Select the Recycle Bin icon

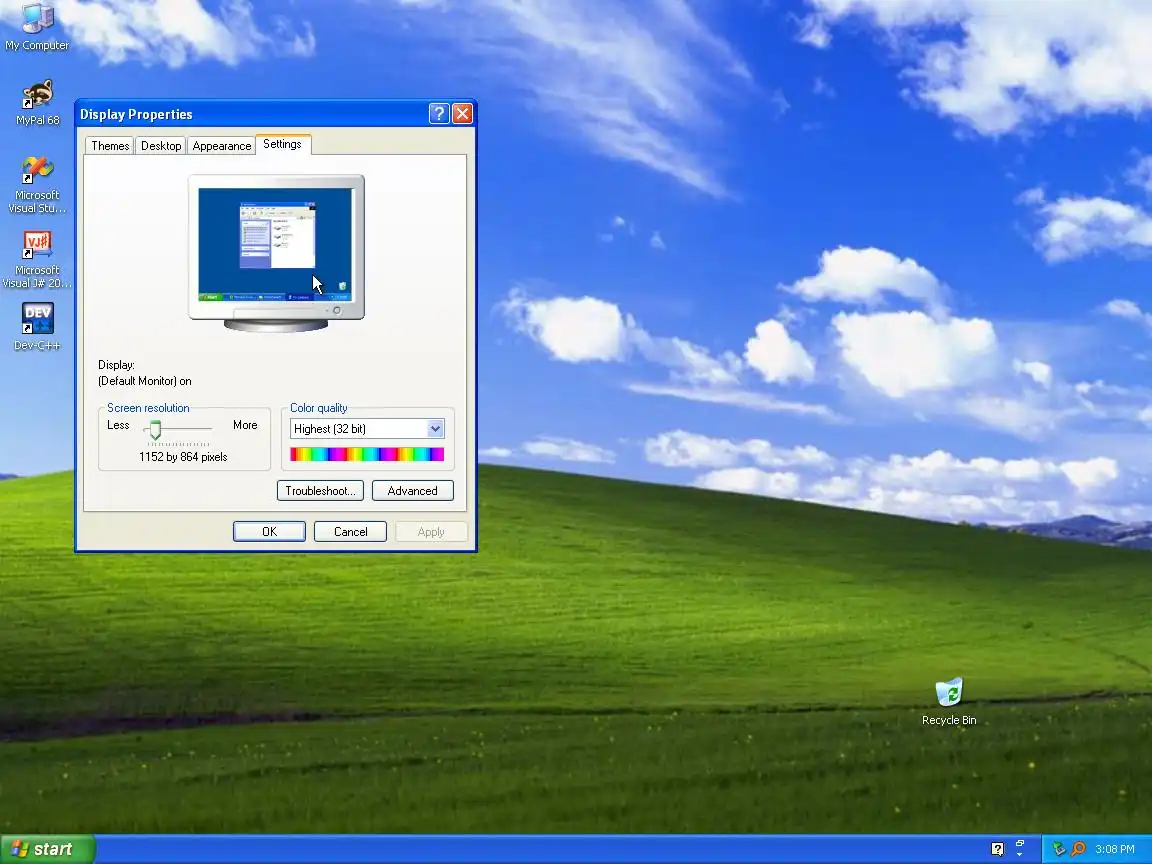pos(949,702)
